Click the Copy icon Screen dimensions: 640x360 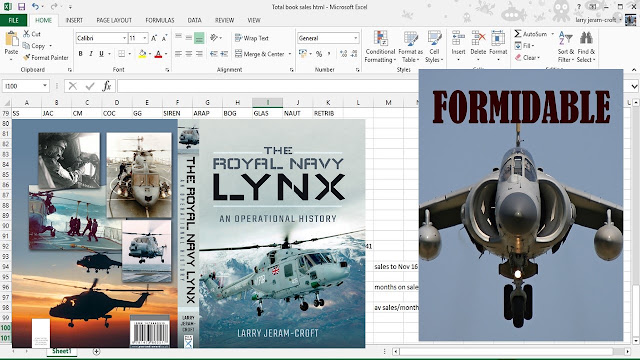coord(27,46)
